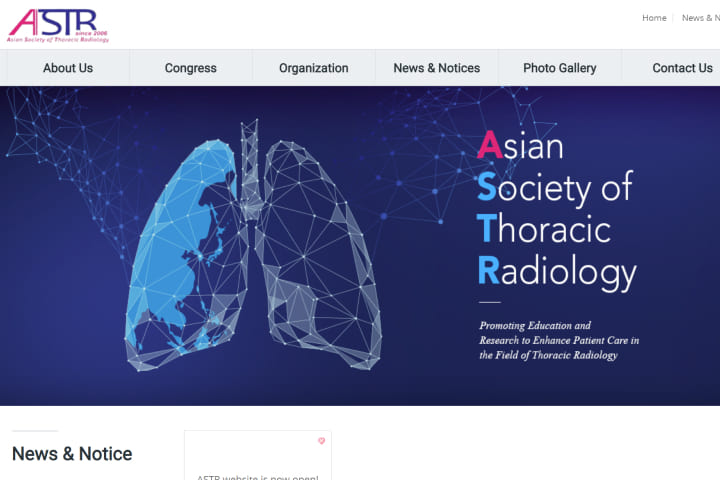Open the News & Notices menu
The image size is (720, 480).
click(x=437, y=68)
